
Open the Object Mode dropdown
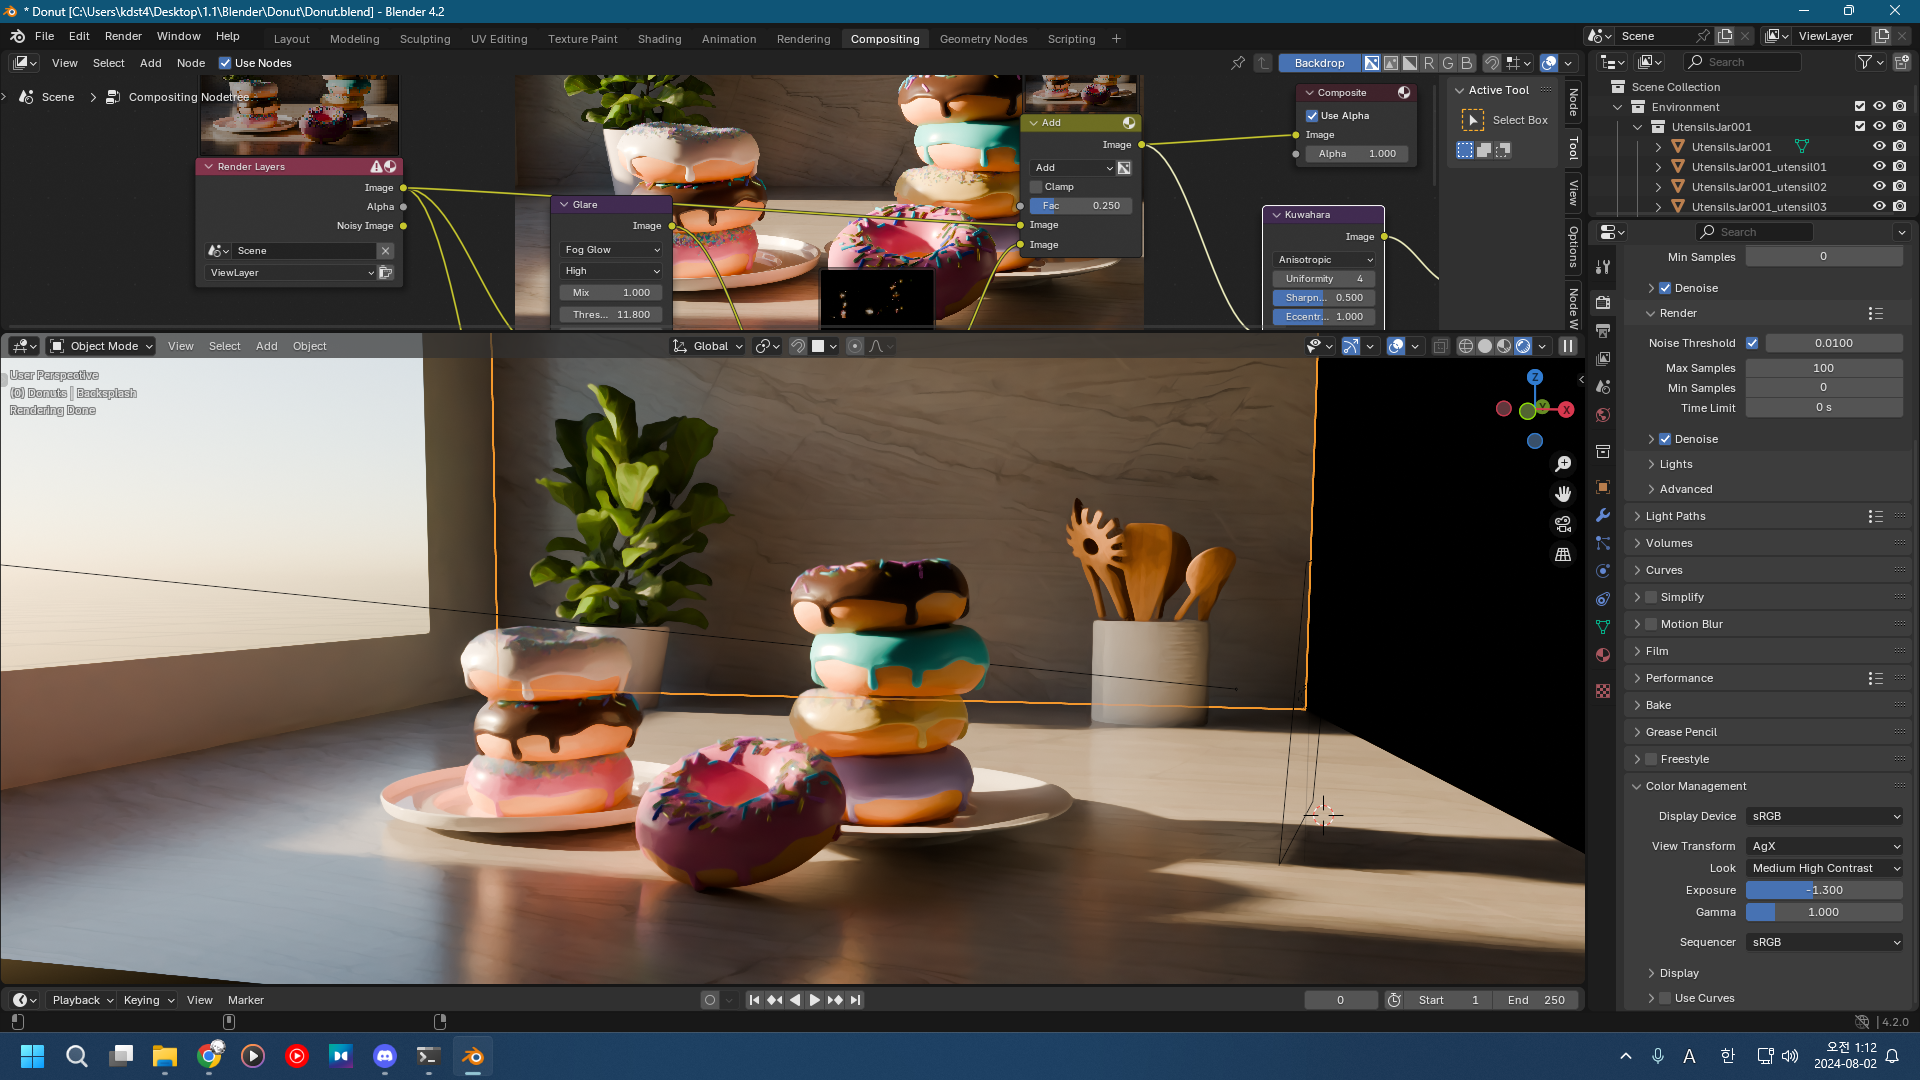[x=101, y=346]
